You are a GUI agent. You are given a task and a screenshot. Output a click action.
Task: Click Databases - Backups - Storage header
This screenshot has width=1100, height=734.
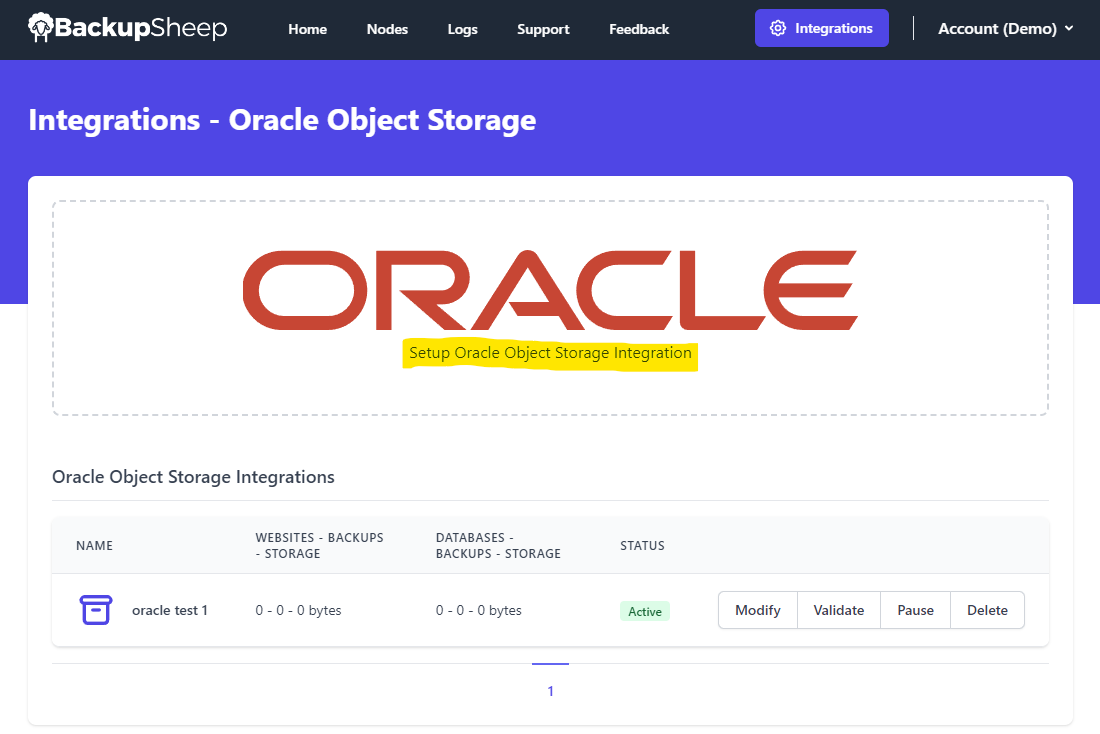click(498, 545)
